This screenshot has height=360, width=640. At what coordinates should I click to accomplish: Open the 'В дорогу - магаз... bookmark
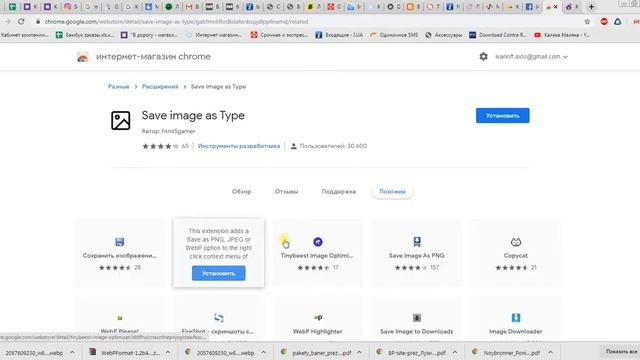[x=149, y=35]
